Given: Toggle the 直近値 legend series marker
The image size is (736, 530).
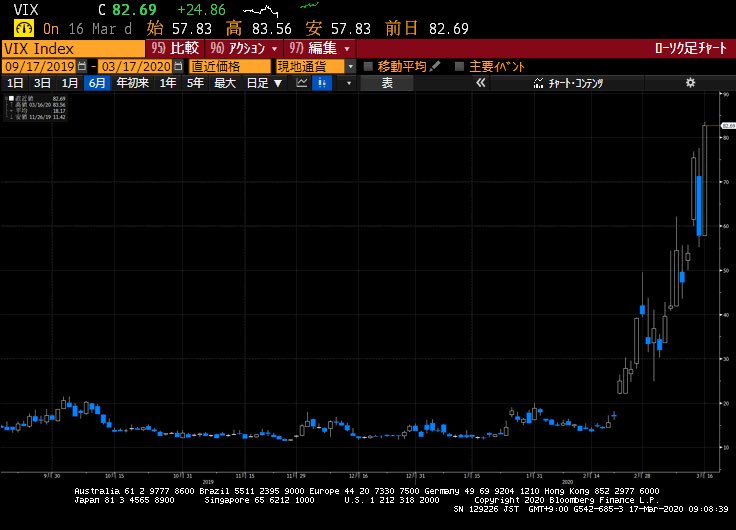Looking at the screenshot, I should 11,98.
